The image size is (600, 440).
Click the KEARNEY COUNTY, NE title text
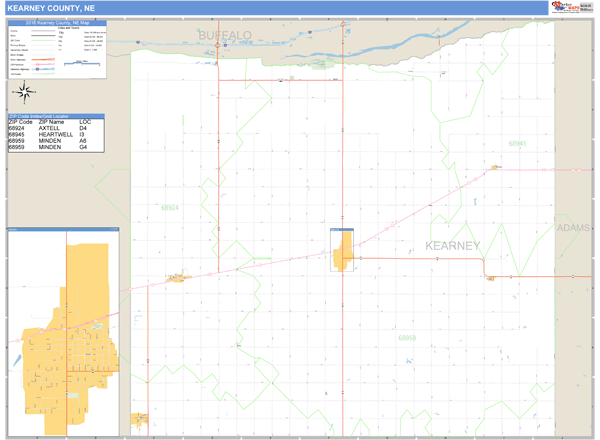point(45,7)
